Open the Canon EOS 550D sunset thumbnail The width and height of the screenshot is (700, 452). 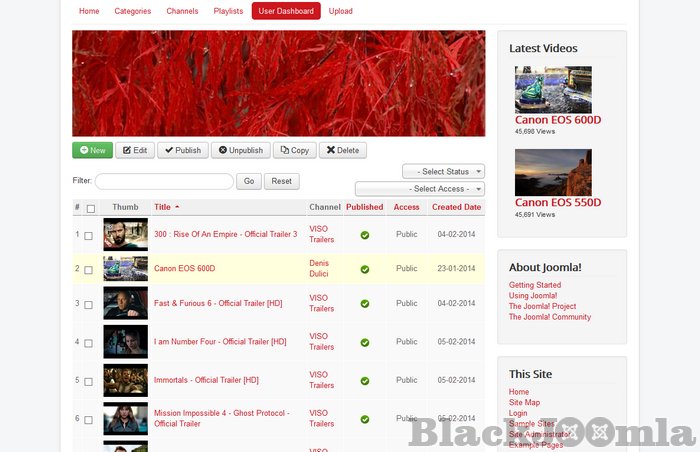[553, 173]
